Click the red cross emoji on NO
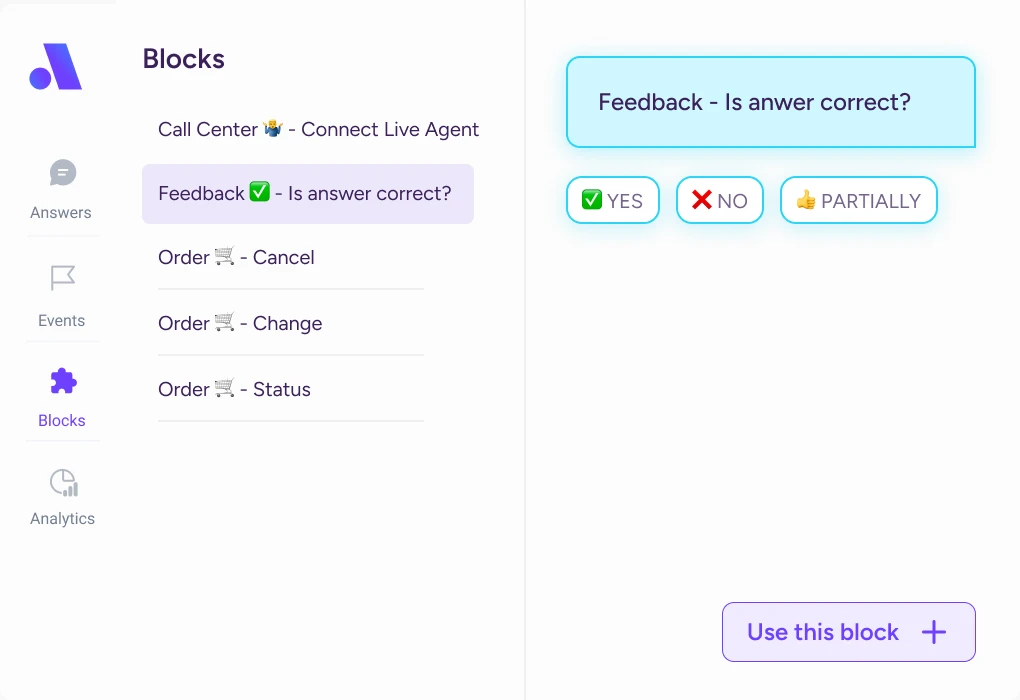This screenshot has width=1020, height=700. point(702,200)
